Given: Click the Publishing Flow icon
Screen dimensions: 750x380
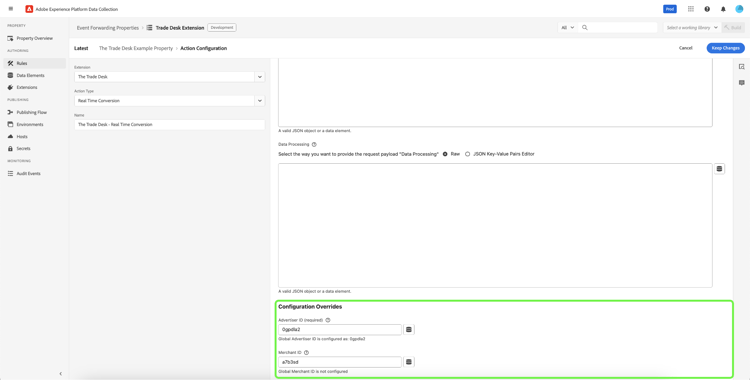Looking at the screenshot, I should pyautogui.click(x=11, y=112).
